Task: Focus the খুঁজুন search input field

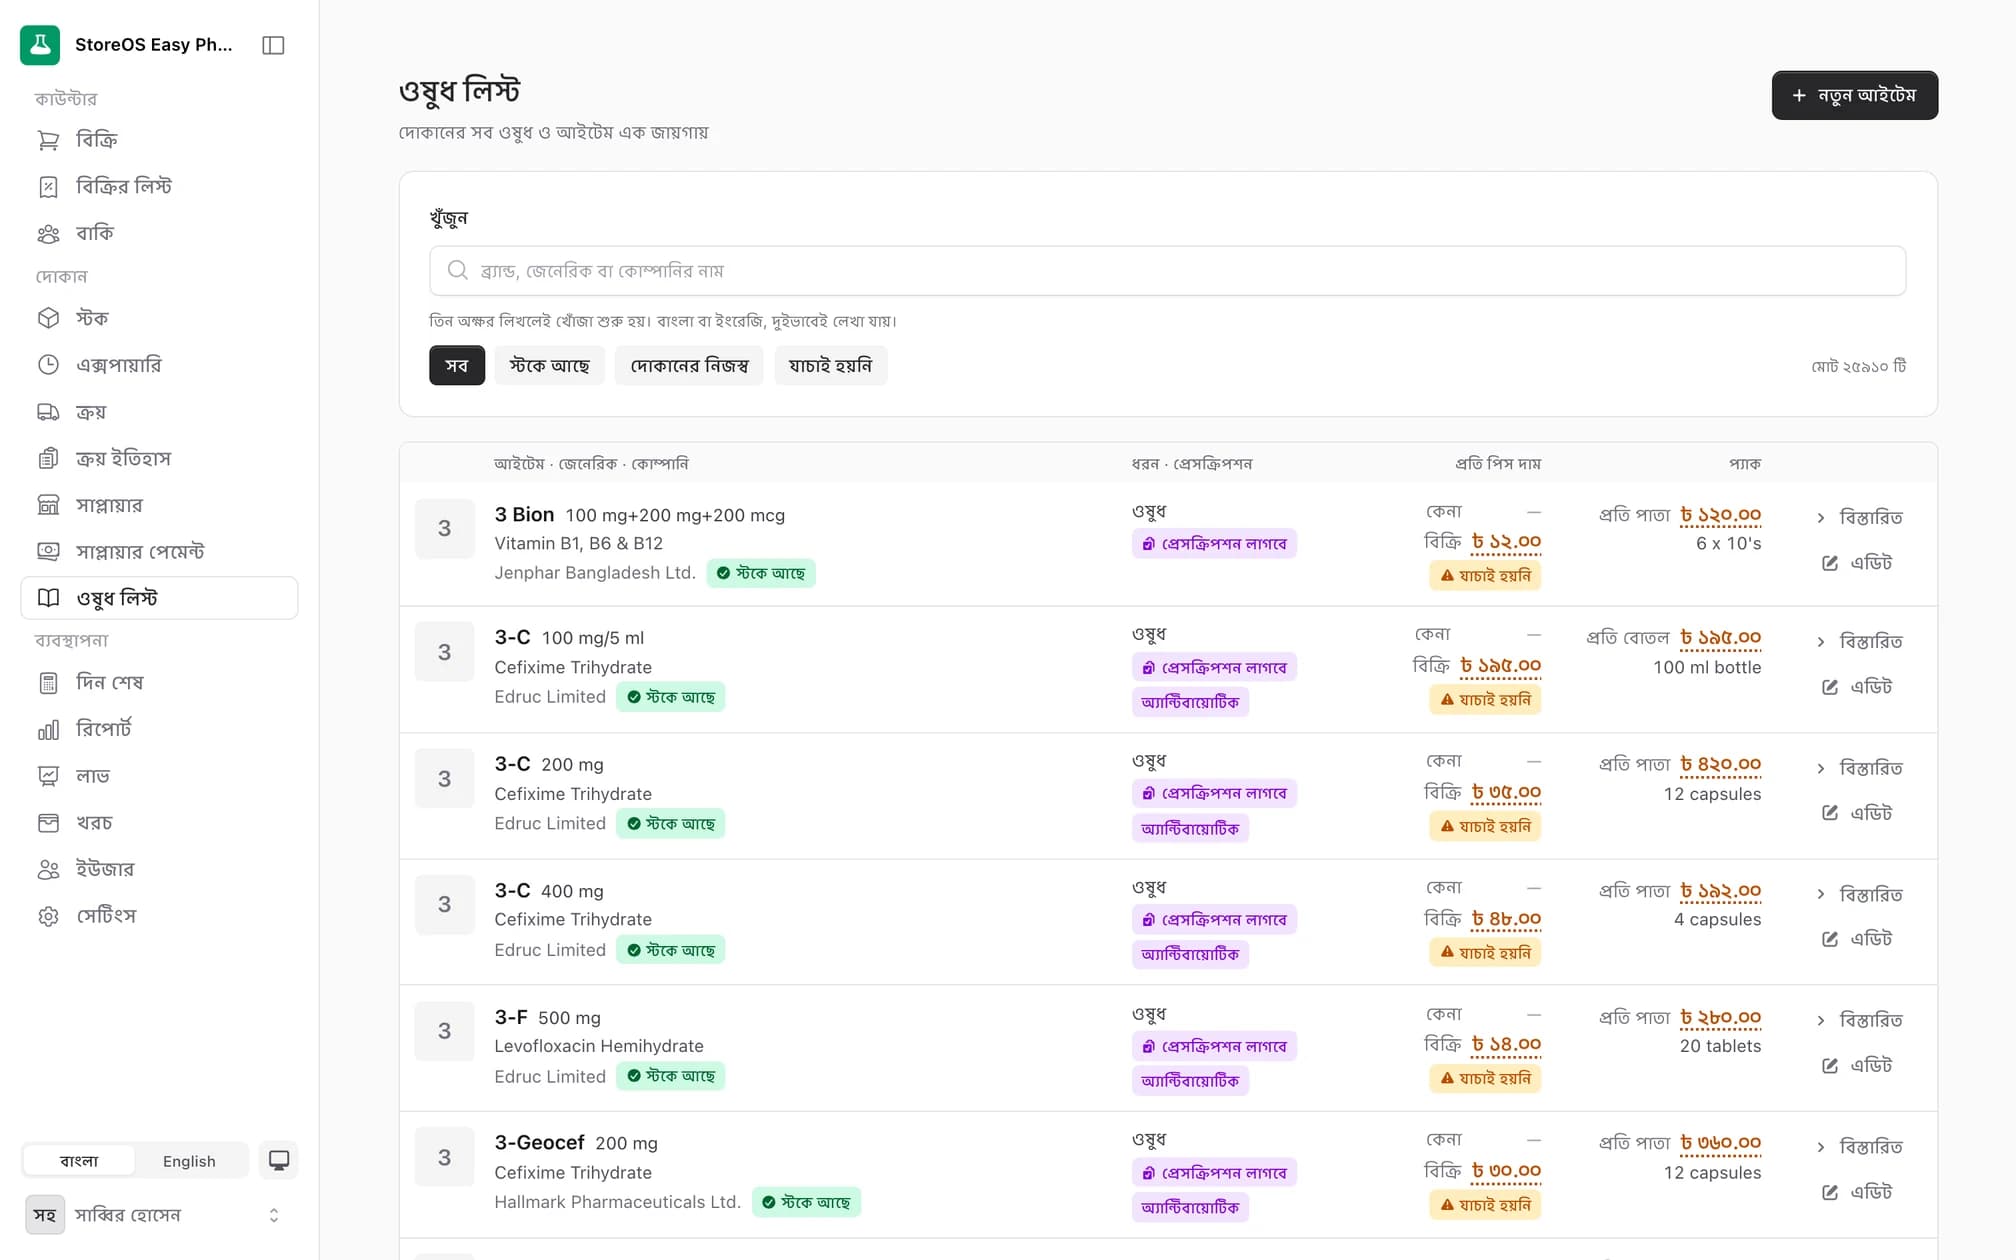Action: point(1167,271)
